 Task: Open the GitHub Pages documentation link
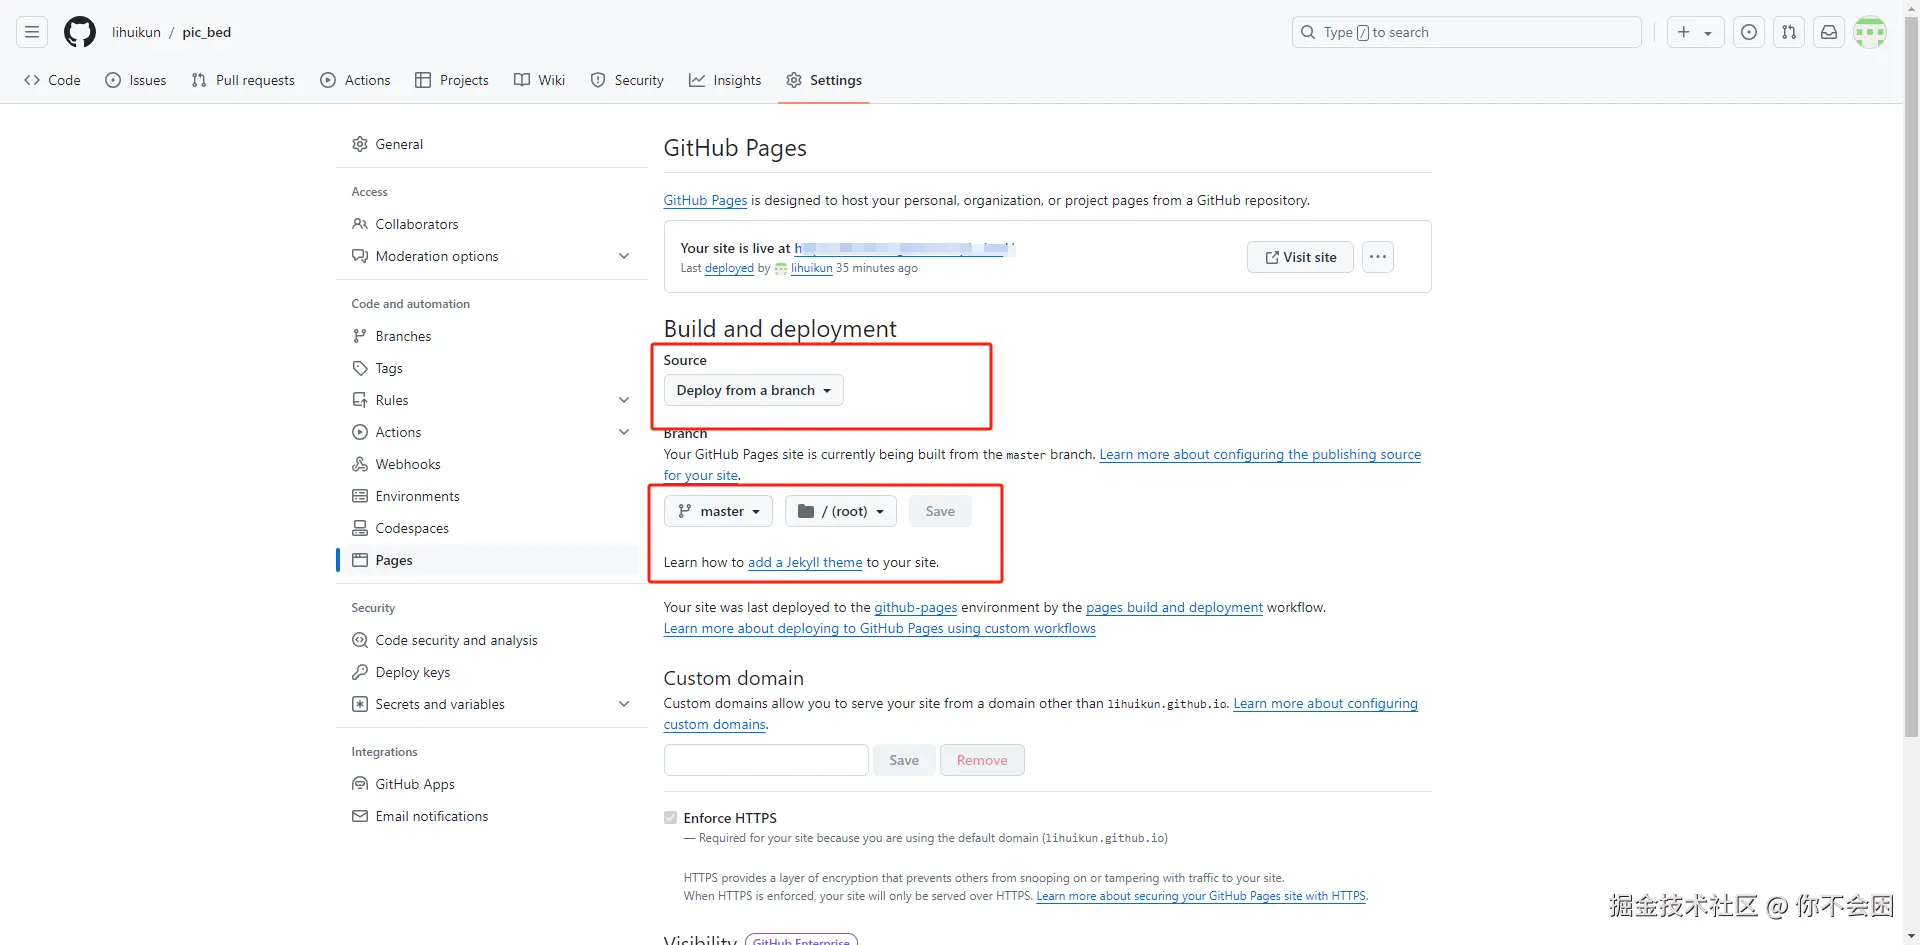click(705, 200)
